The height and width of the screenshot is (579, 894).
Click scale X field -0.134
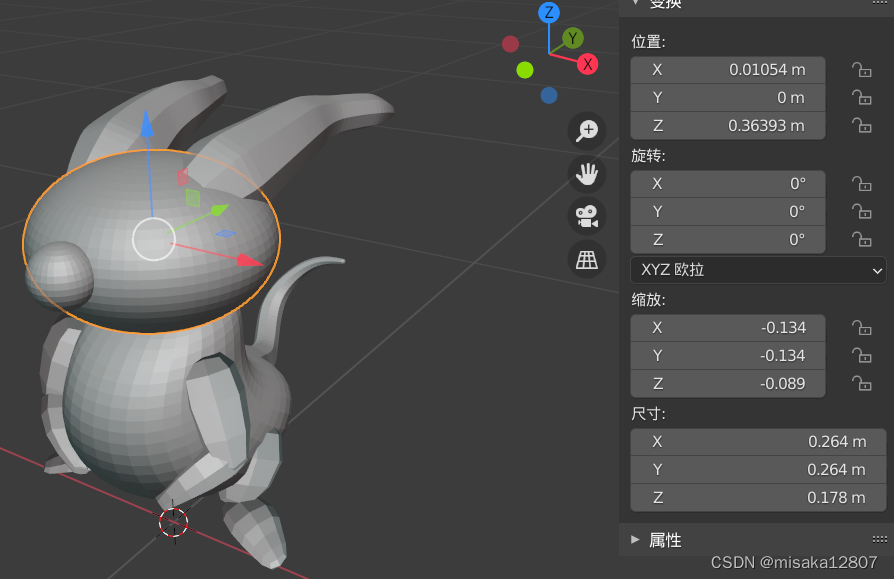pyautogui.click(x=728, y=328)
